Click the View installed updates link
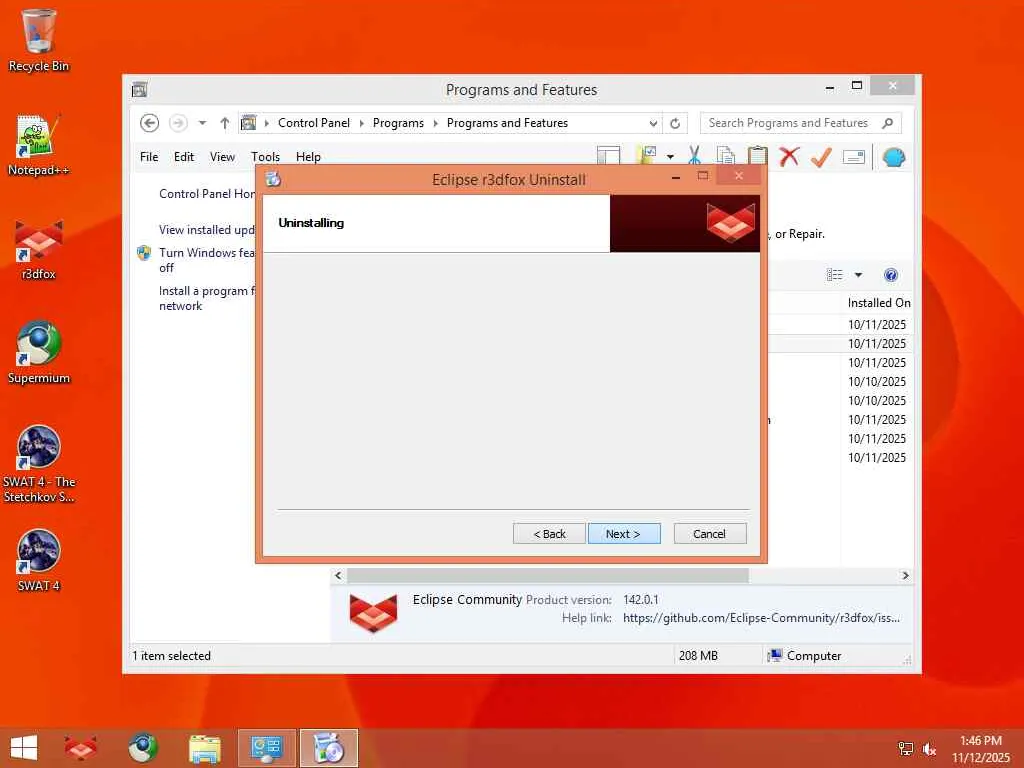 point(206,230)
